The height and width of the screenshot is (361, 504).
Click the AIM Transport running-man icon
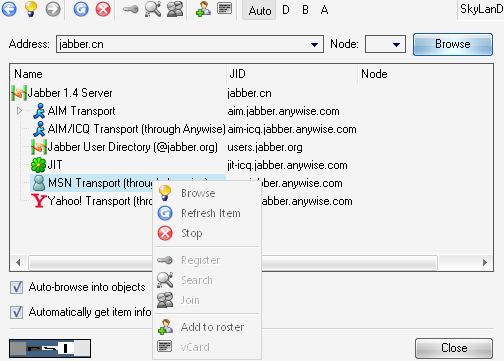point(39,111)
